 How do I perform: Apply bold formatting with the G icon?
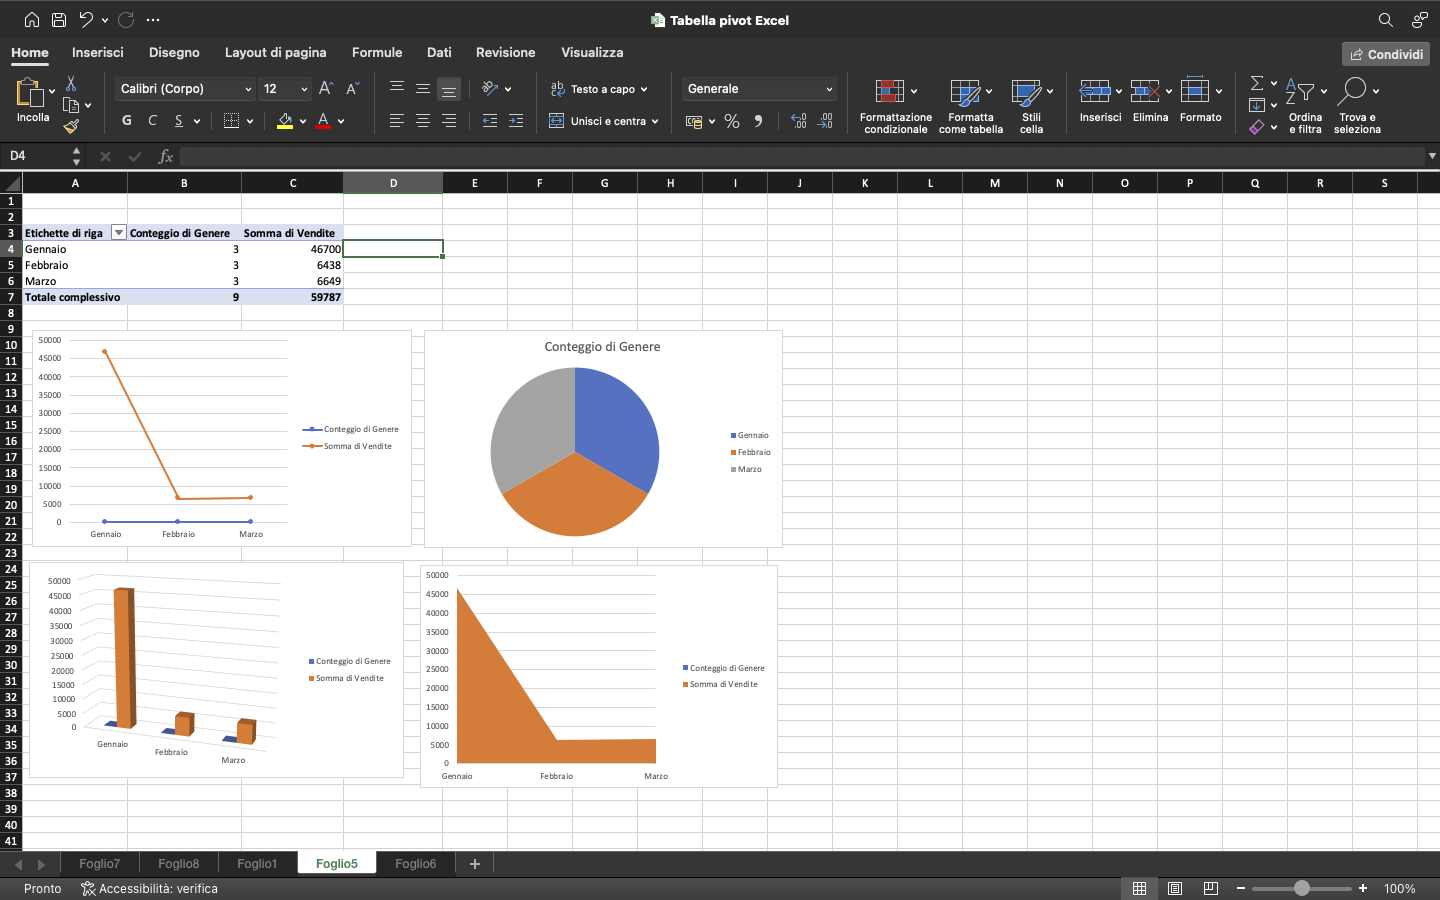pyautogui.click(x=126, y=120)
